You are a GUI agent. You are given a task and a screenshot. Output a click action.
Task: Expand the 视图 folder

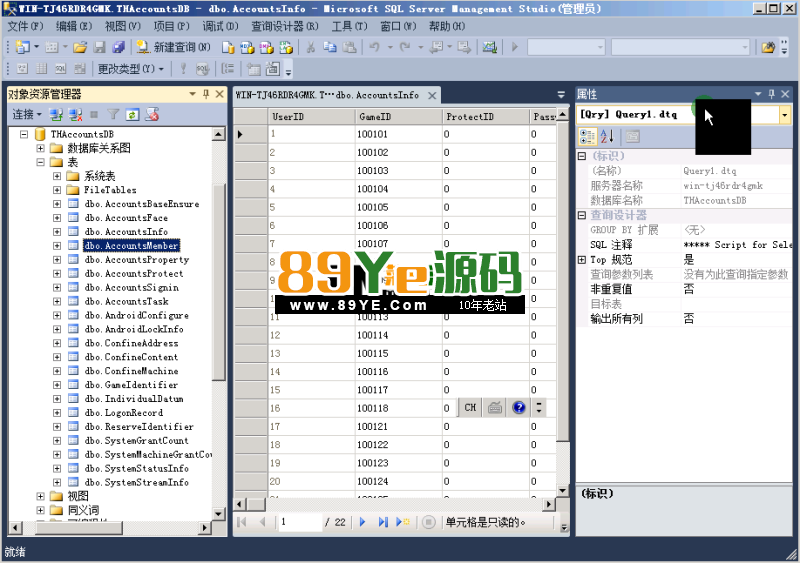coord(40,496)
